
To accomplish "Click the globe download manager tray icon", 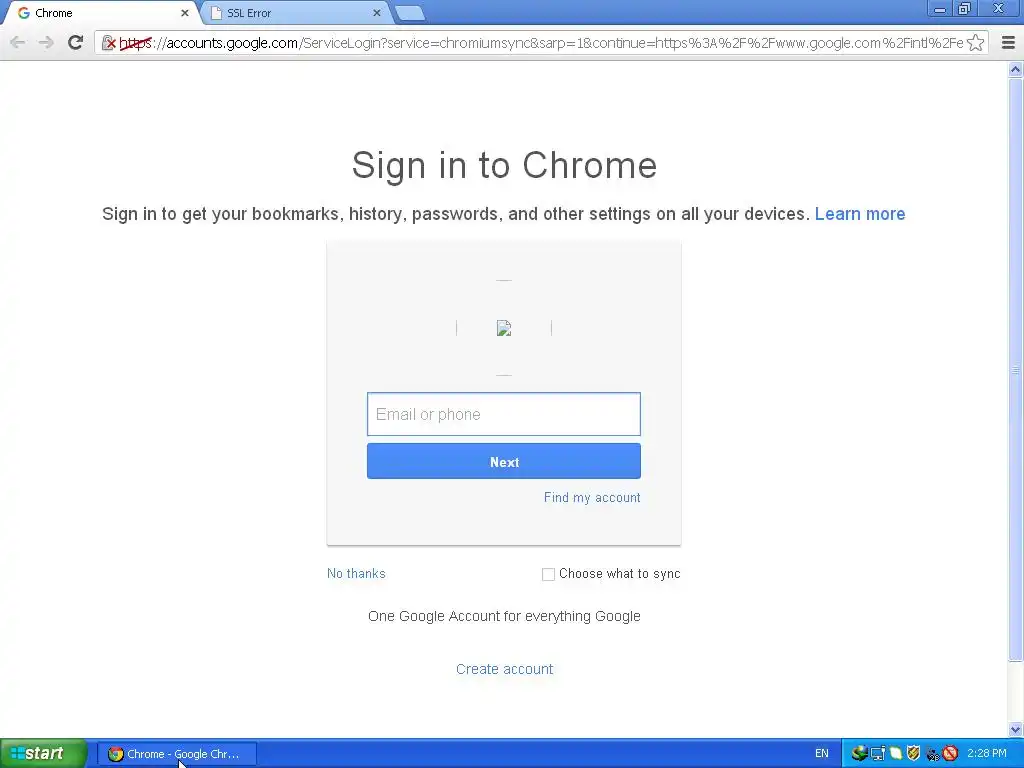I will pyautogui.click(x=859, y=754).
